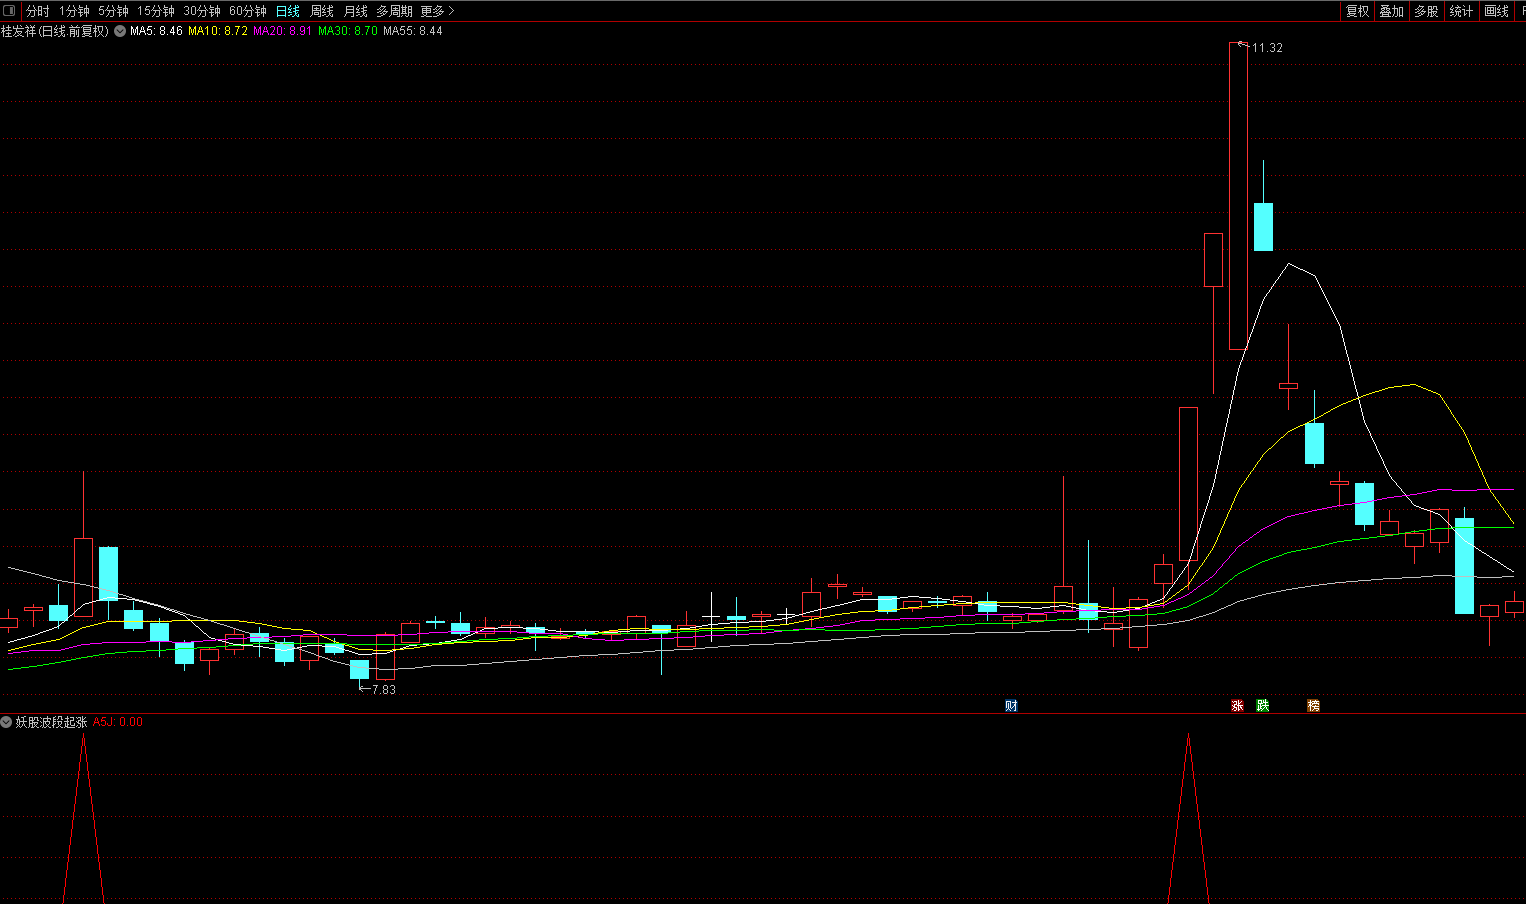Screen dimensions: 1526x904
Task: Select the 60分钟 period tab
Action: [x=248, y=11]
